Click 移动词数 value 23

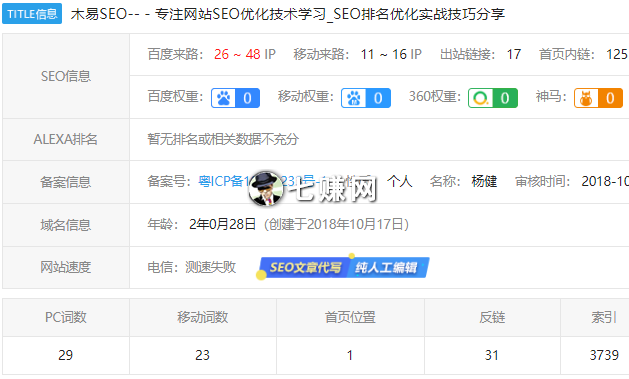(x=203, y=355)
